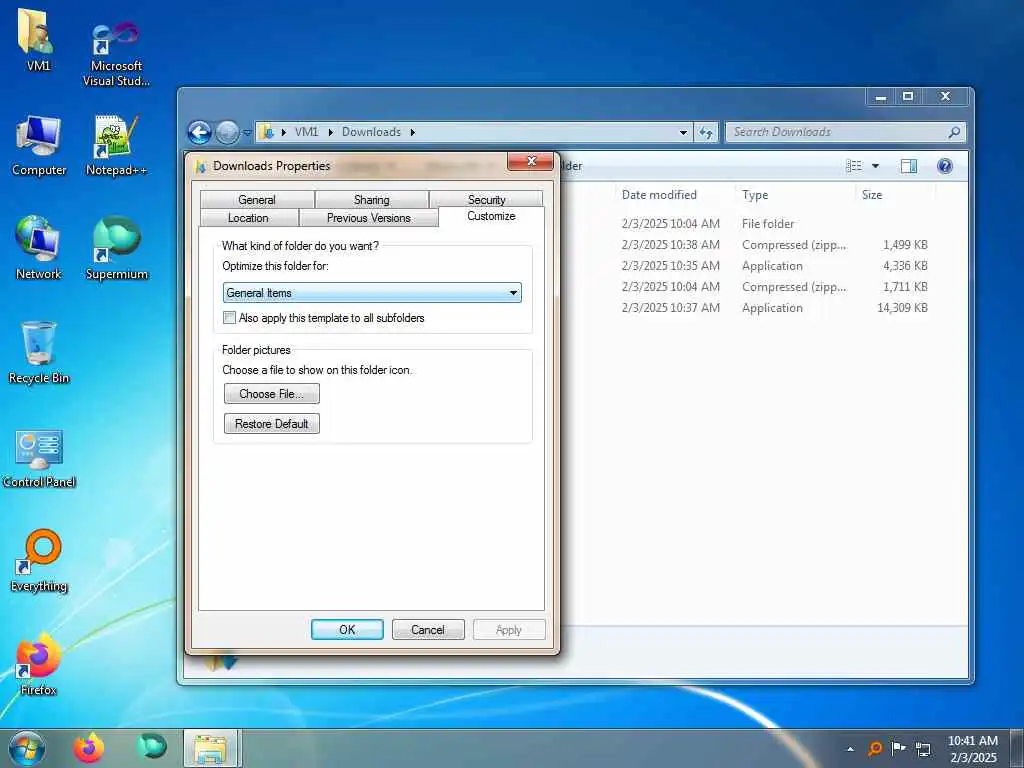The height and width of the screenshot is (768, 1024).
Task: Select the Everything search desktop shortcut
Action: tap(39, 560)
